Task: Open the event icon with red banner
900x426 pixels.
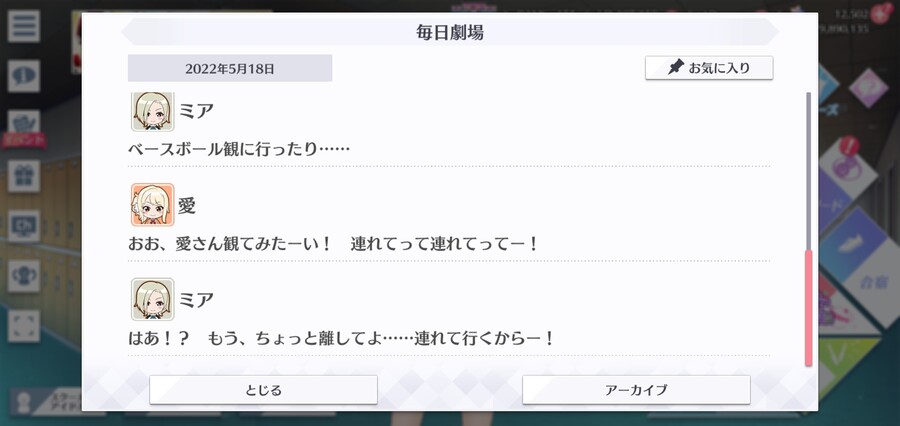Action: (24, 129)
